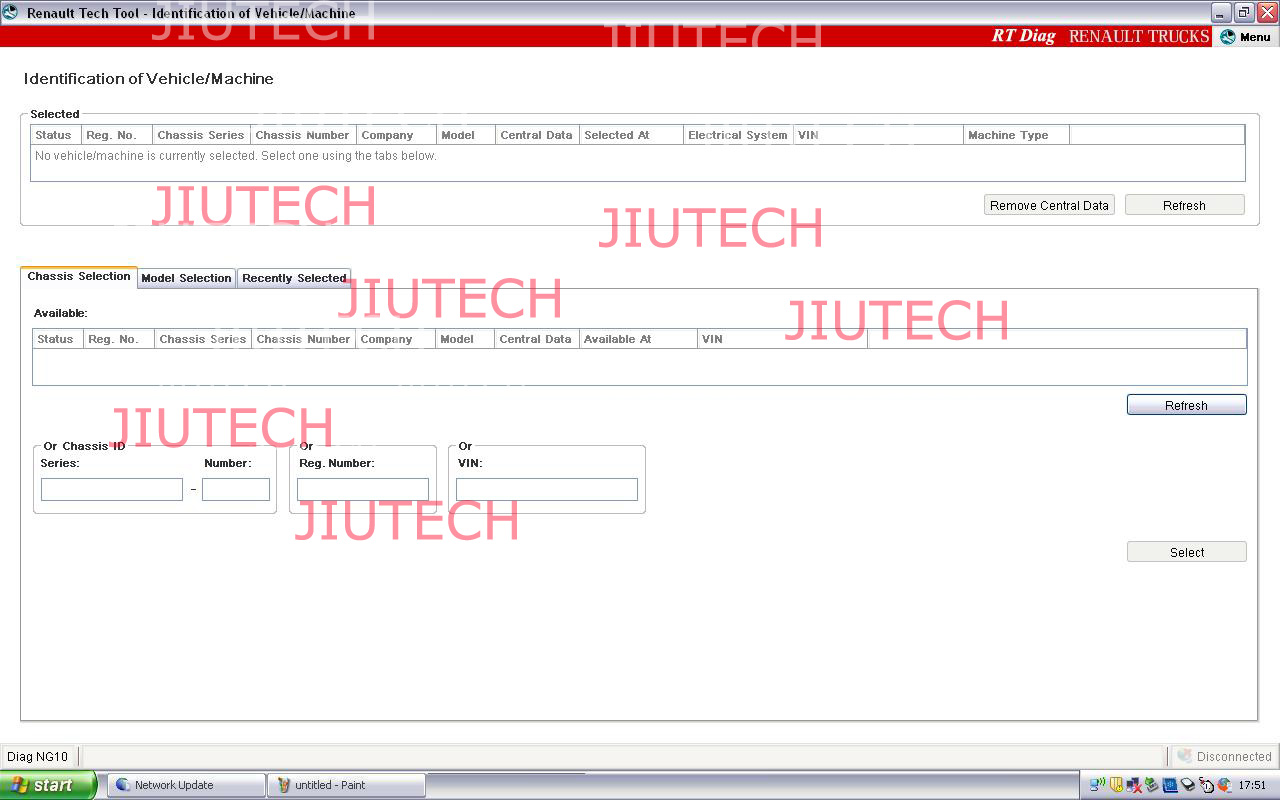Focus the Chassis Series input field
The image size is (1280, 800).
112,489
